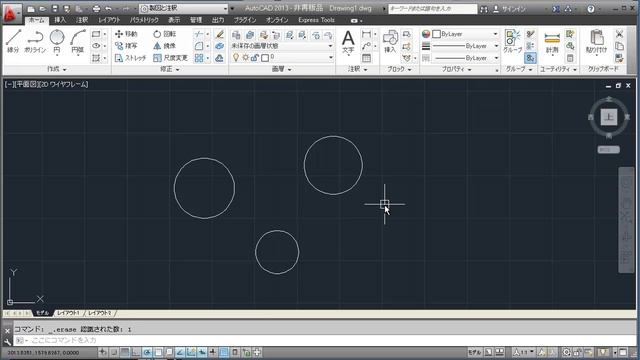Click the Paste (貼り付け) icon
640x360 pixels.
tap(597, 42)
